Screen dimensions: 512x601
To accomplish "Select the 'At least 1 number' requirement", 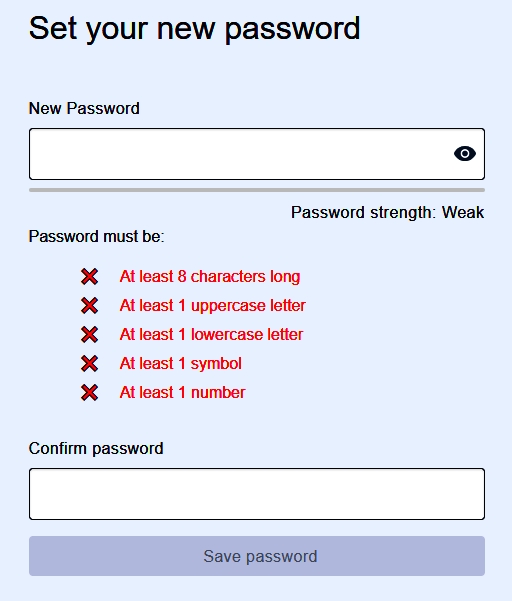I will click(x=182, y=392).
